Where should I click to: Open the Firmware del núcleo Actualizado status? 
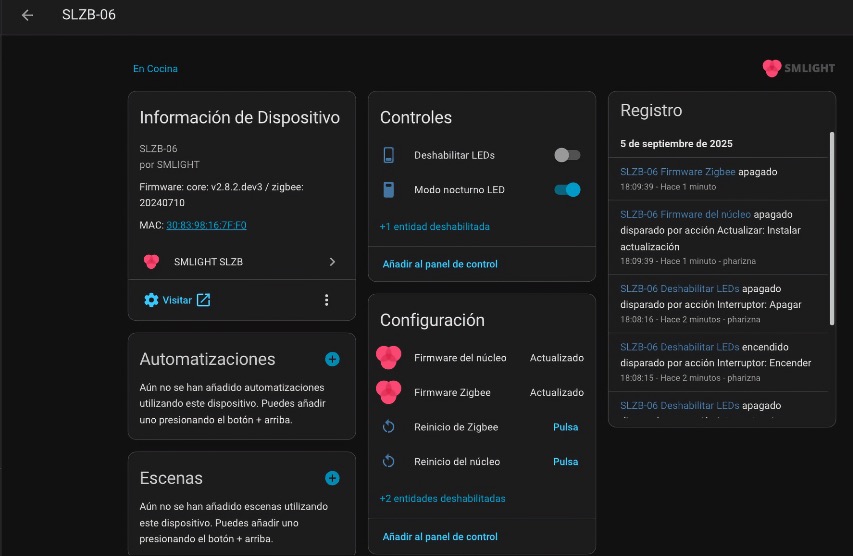[557, 357]
